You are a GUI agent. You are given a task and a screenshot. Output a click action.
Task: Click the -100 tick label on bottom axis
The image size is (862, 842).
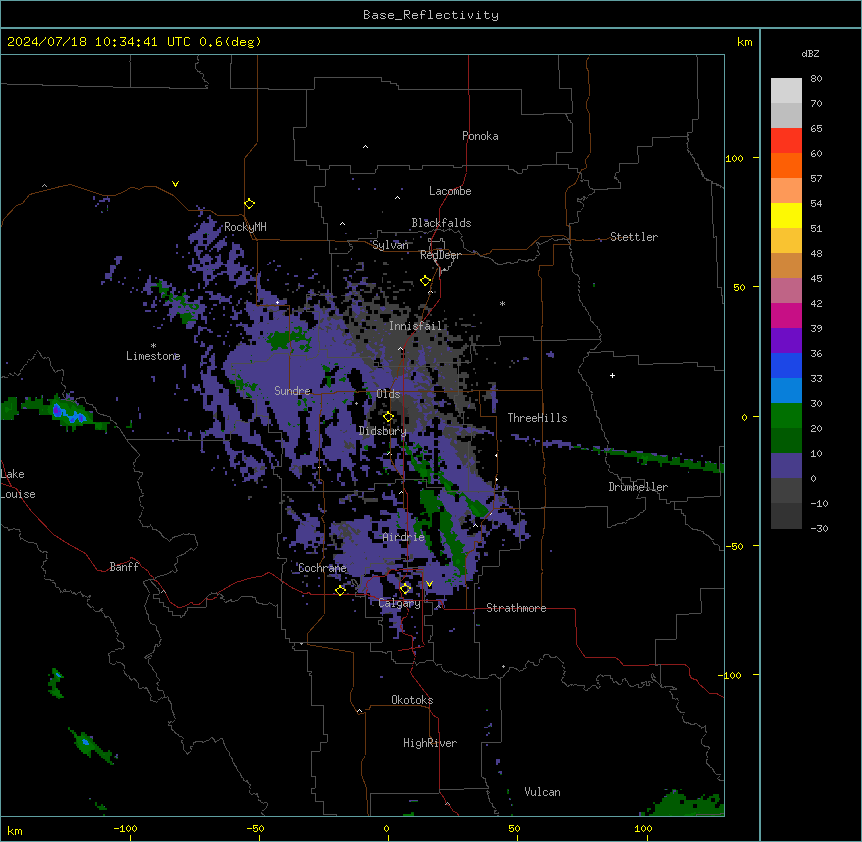125,829
